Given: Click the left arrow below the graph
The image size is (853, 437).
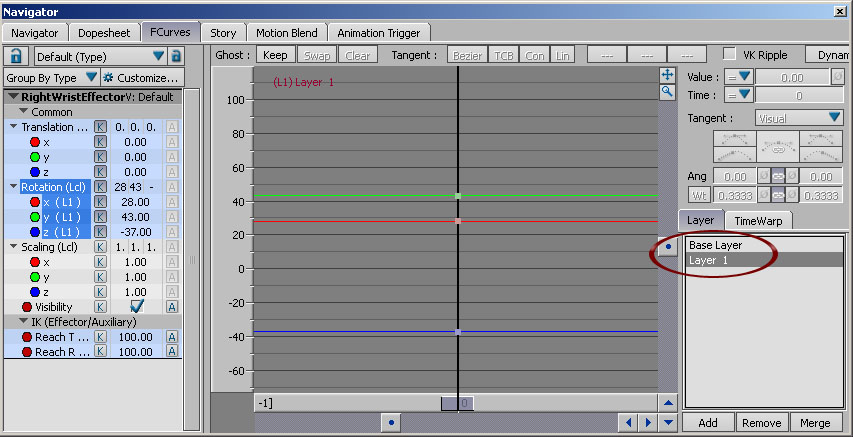Looking at the screenshot, I should (x=629, y=422).
